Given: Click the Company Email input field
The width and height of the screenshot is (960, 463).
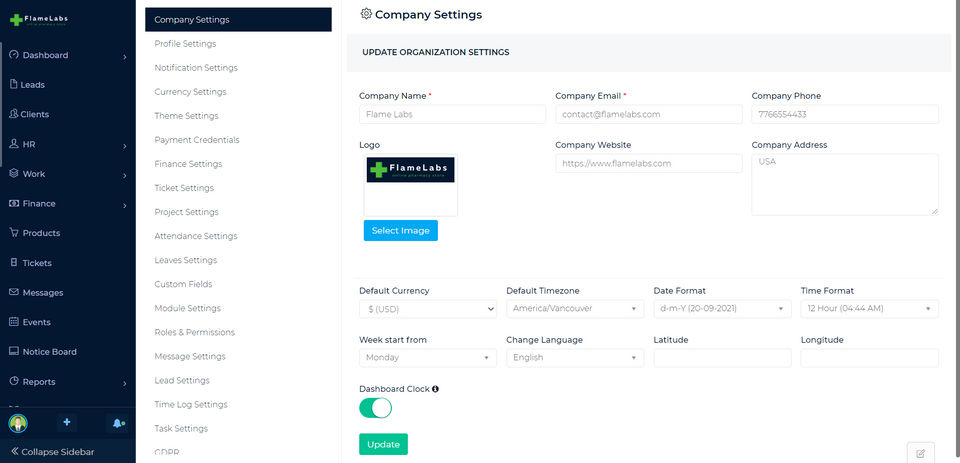Looking at the screenshot, I should (649, 114).
